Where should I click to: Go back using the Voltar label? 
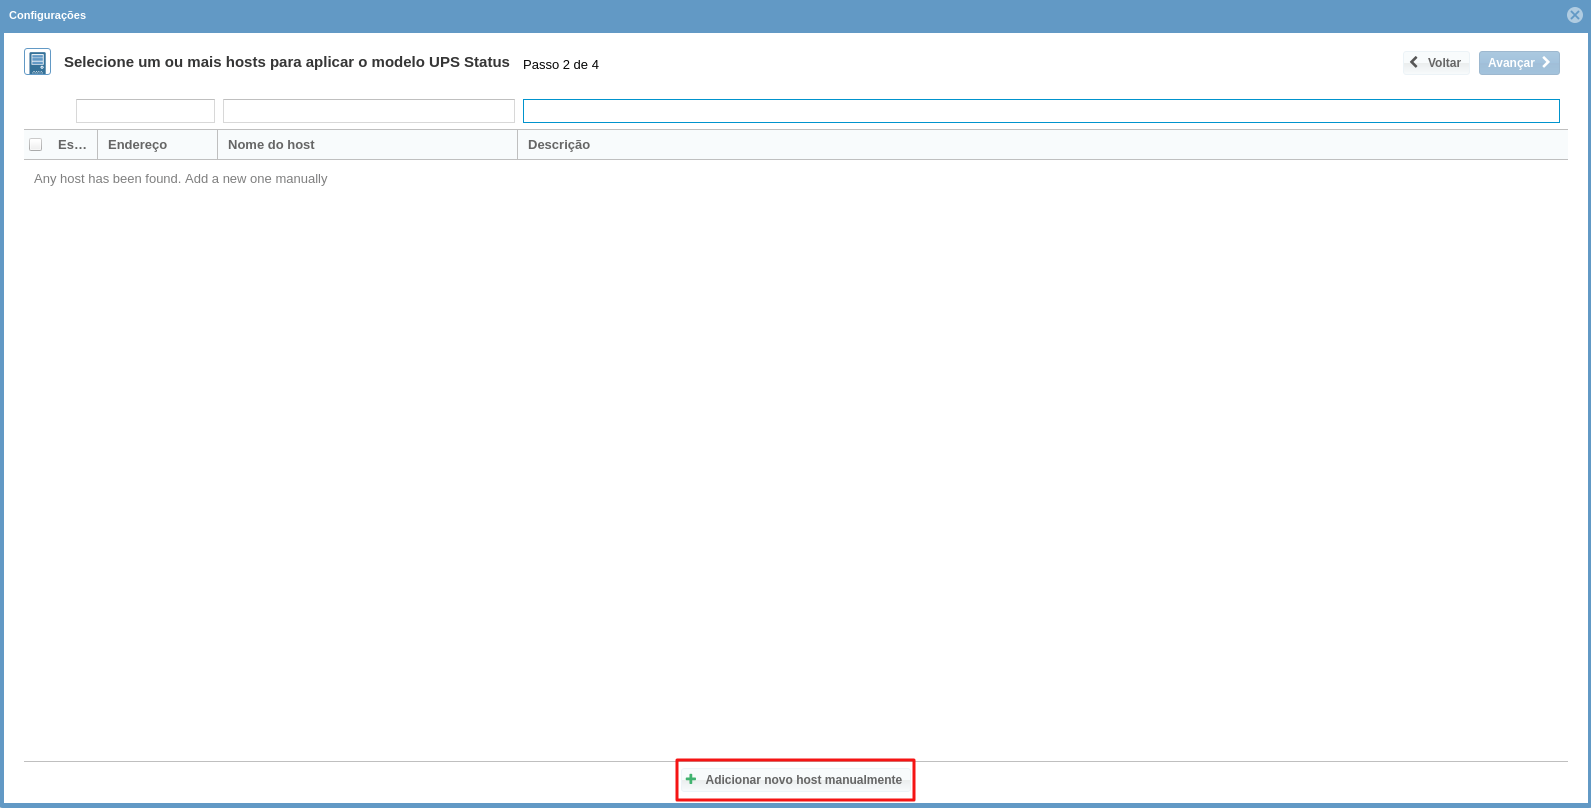tap(1444, 63)
